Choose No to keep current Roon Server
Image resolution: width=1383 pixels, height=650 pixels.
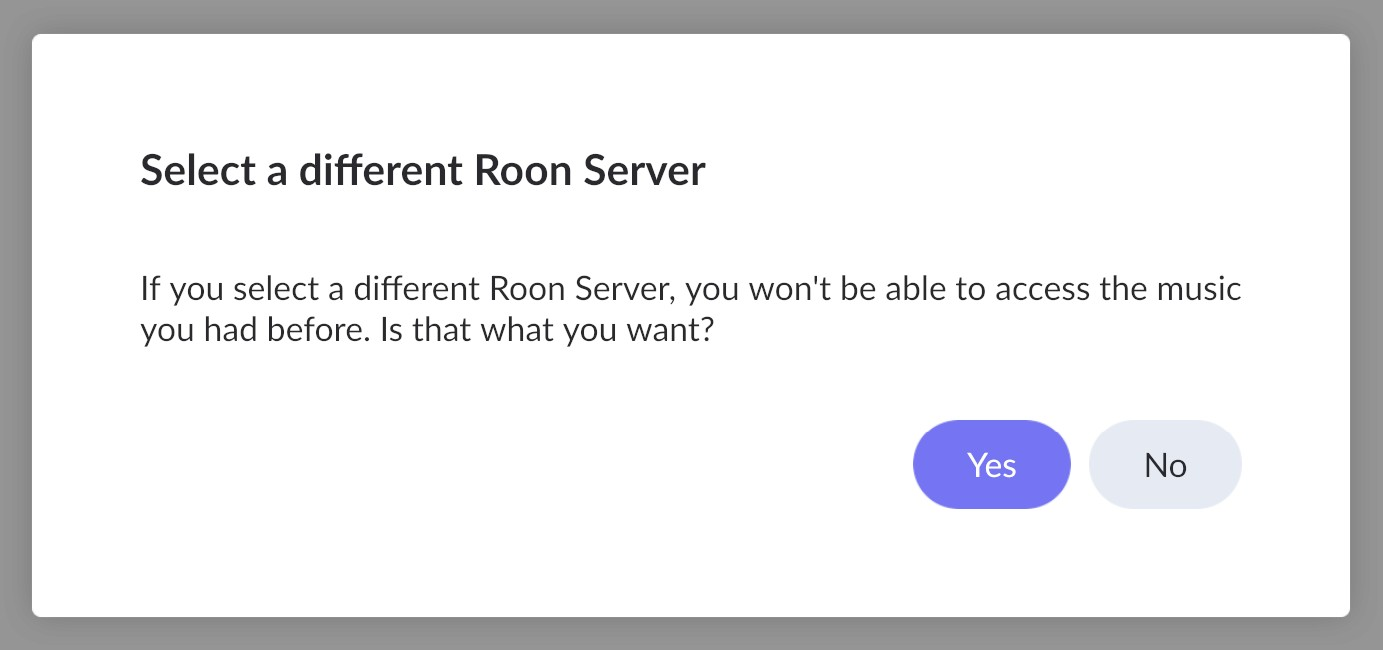point(1165,465)
